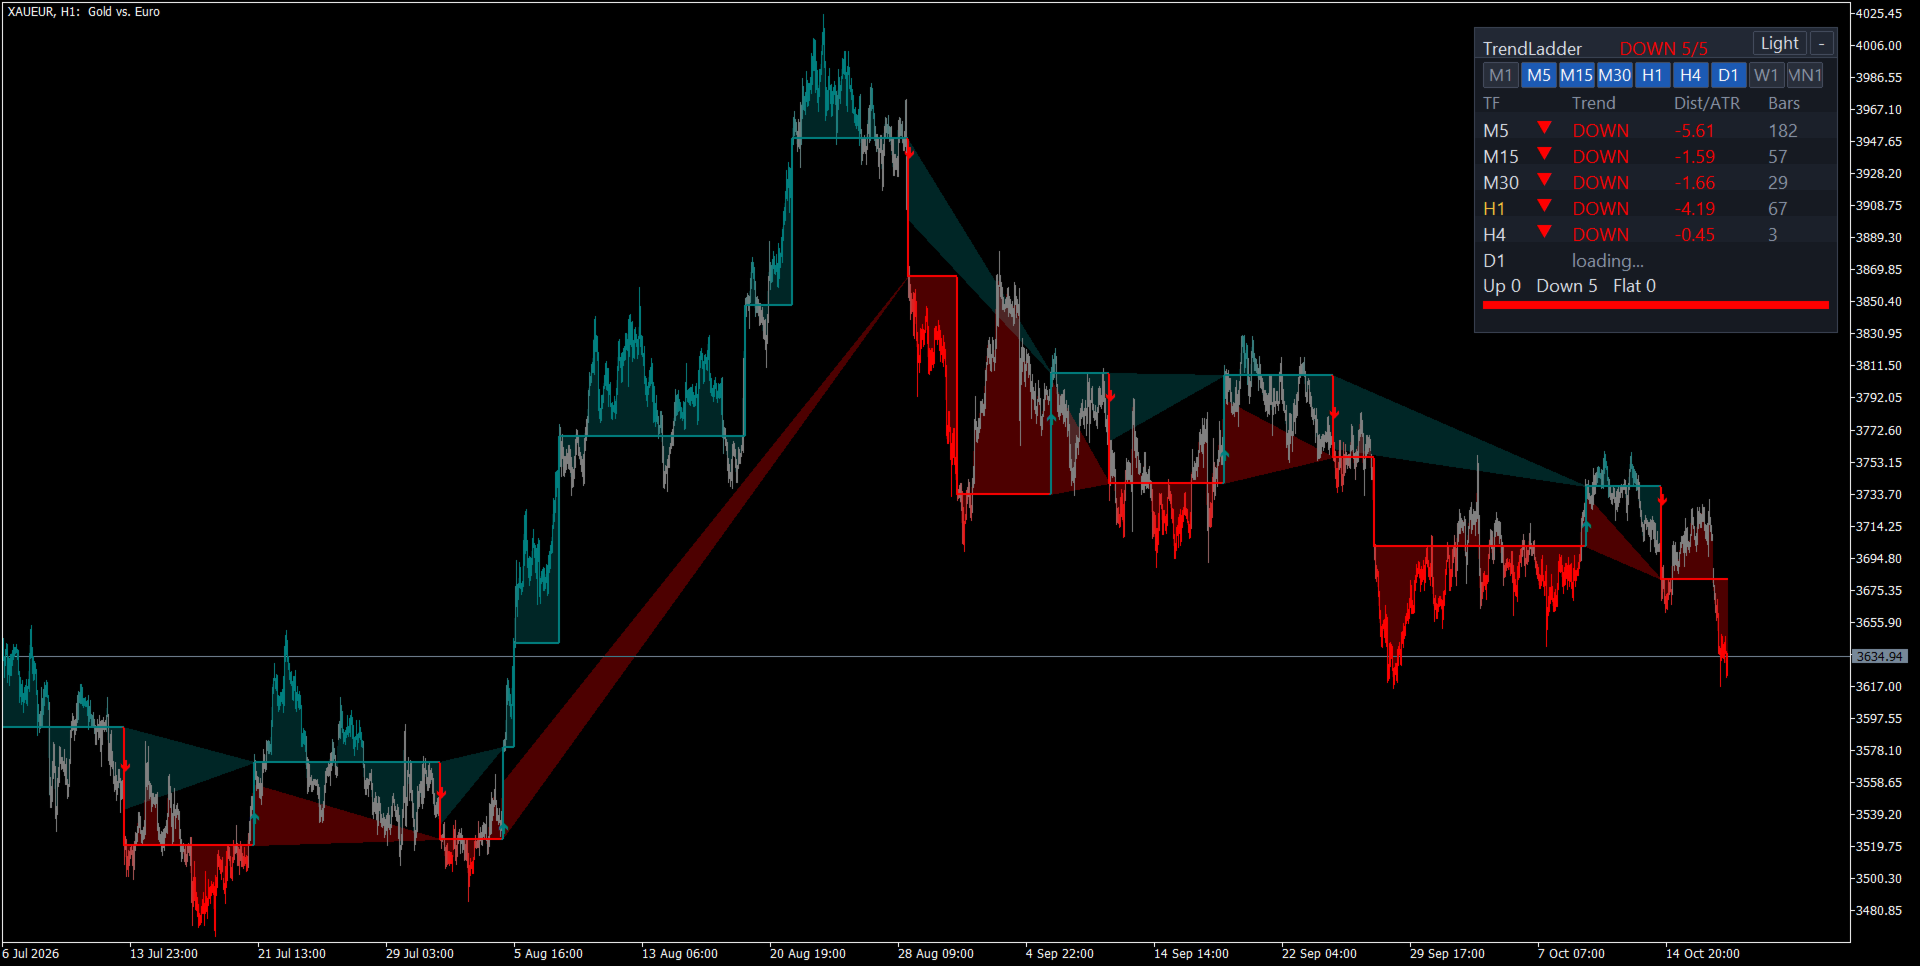Click the D1 'loading...' status text
The width and height of the screenshot is (1920, 966).
tap(1607, 261)
